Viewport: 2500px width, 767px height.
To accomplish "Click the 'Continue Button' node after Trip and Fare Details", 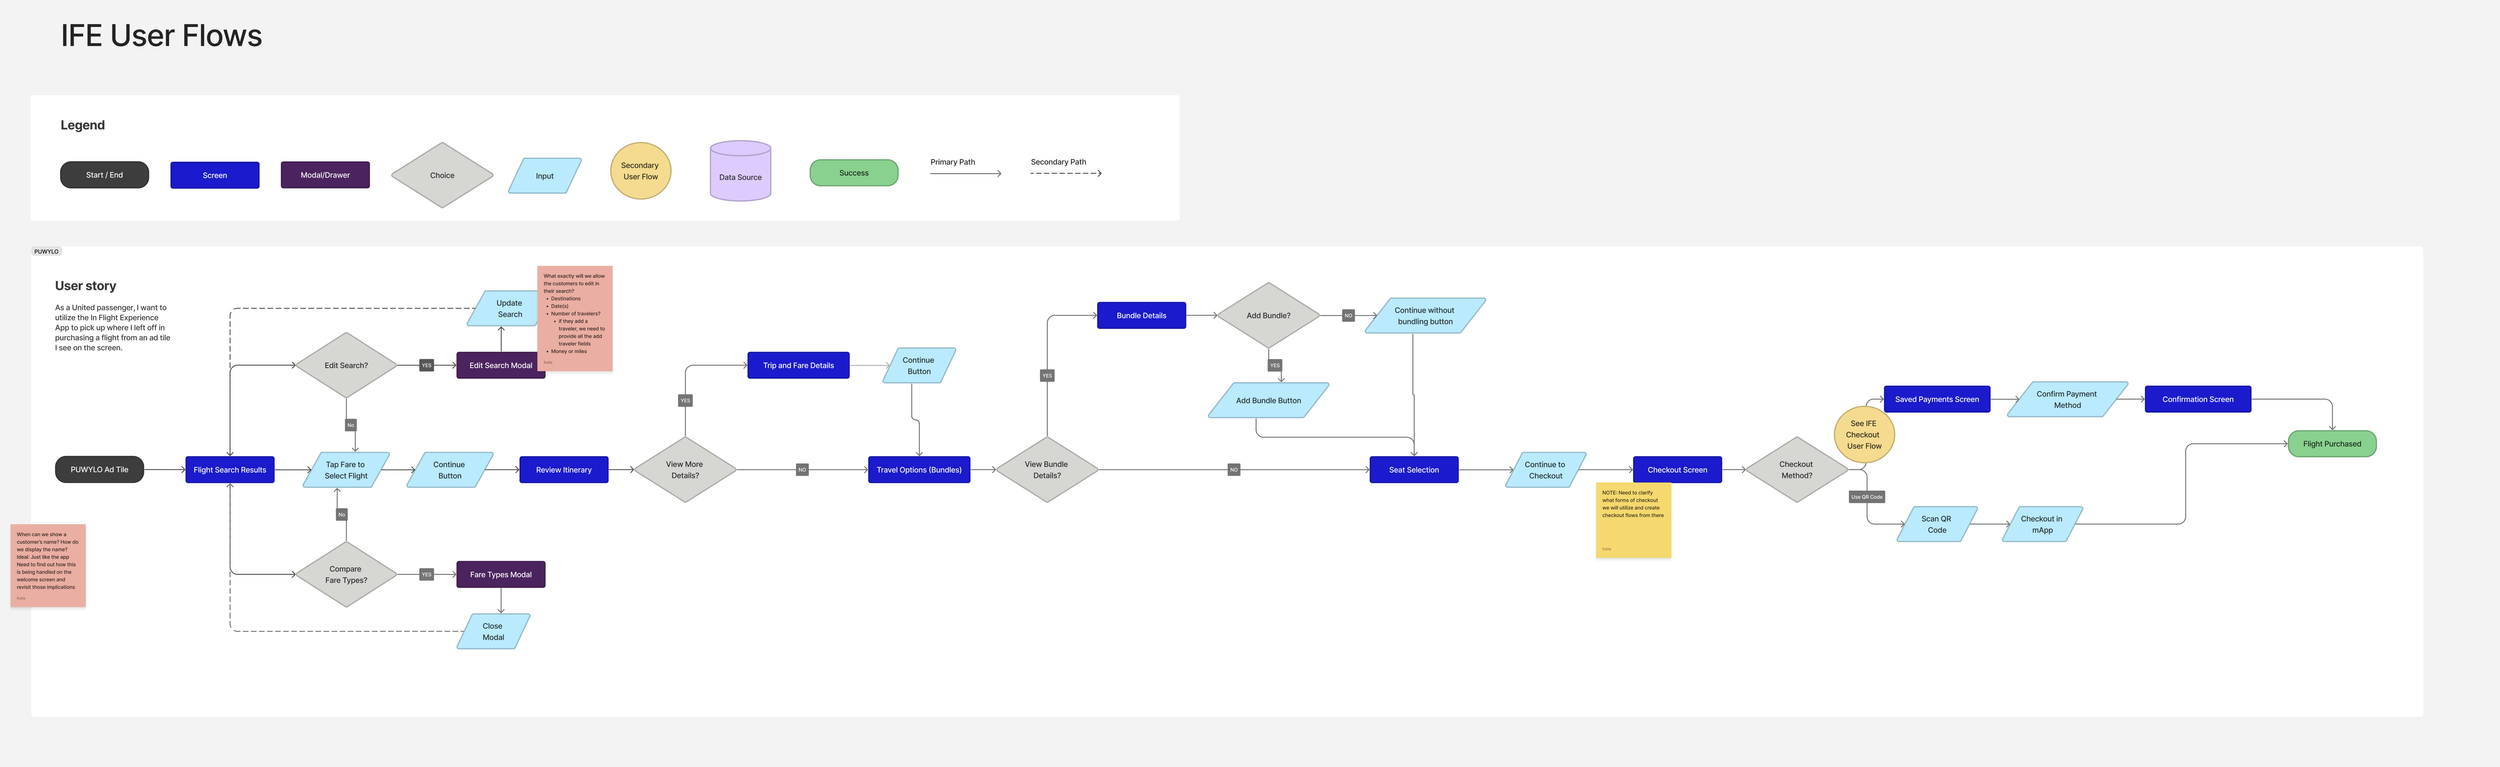I will (x=919, y=366).
